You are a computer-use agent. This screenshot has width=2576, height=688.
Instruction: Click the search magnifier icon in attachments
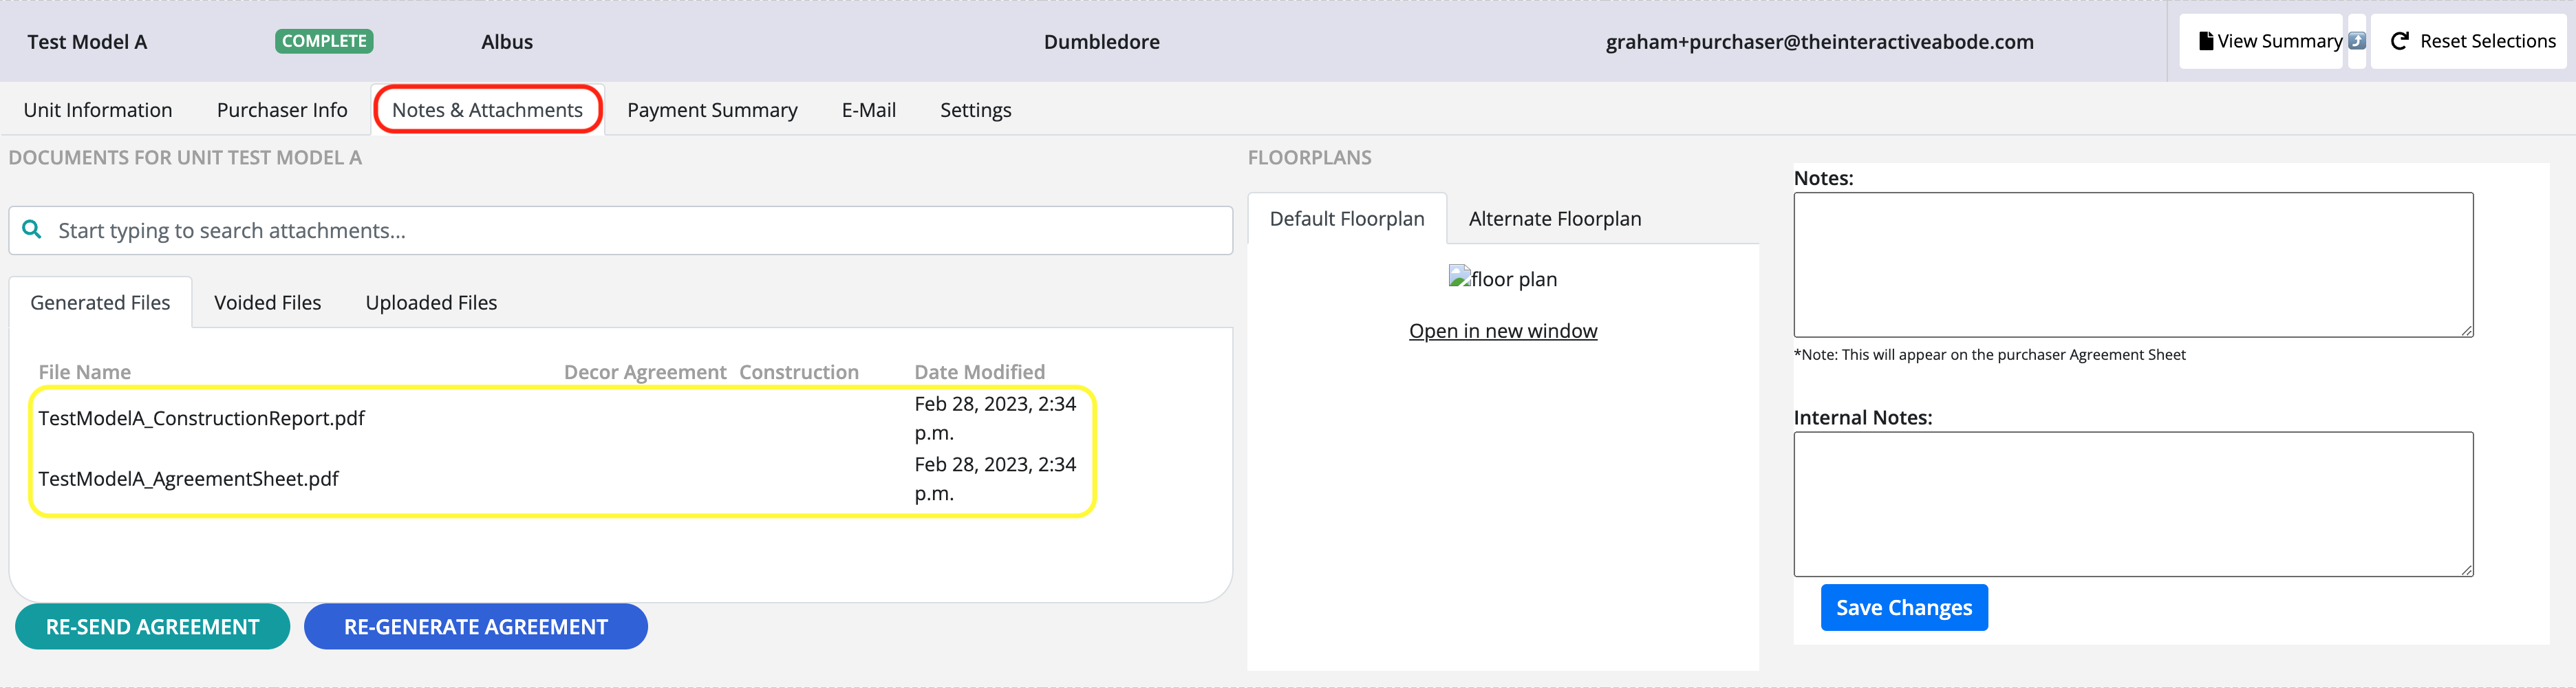pos(32,230)
